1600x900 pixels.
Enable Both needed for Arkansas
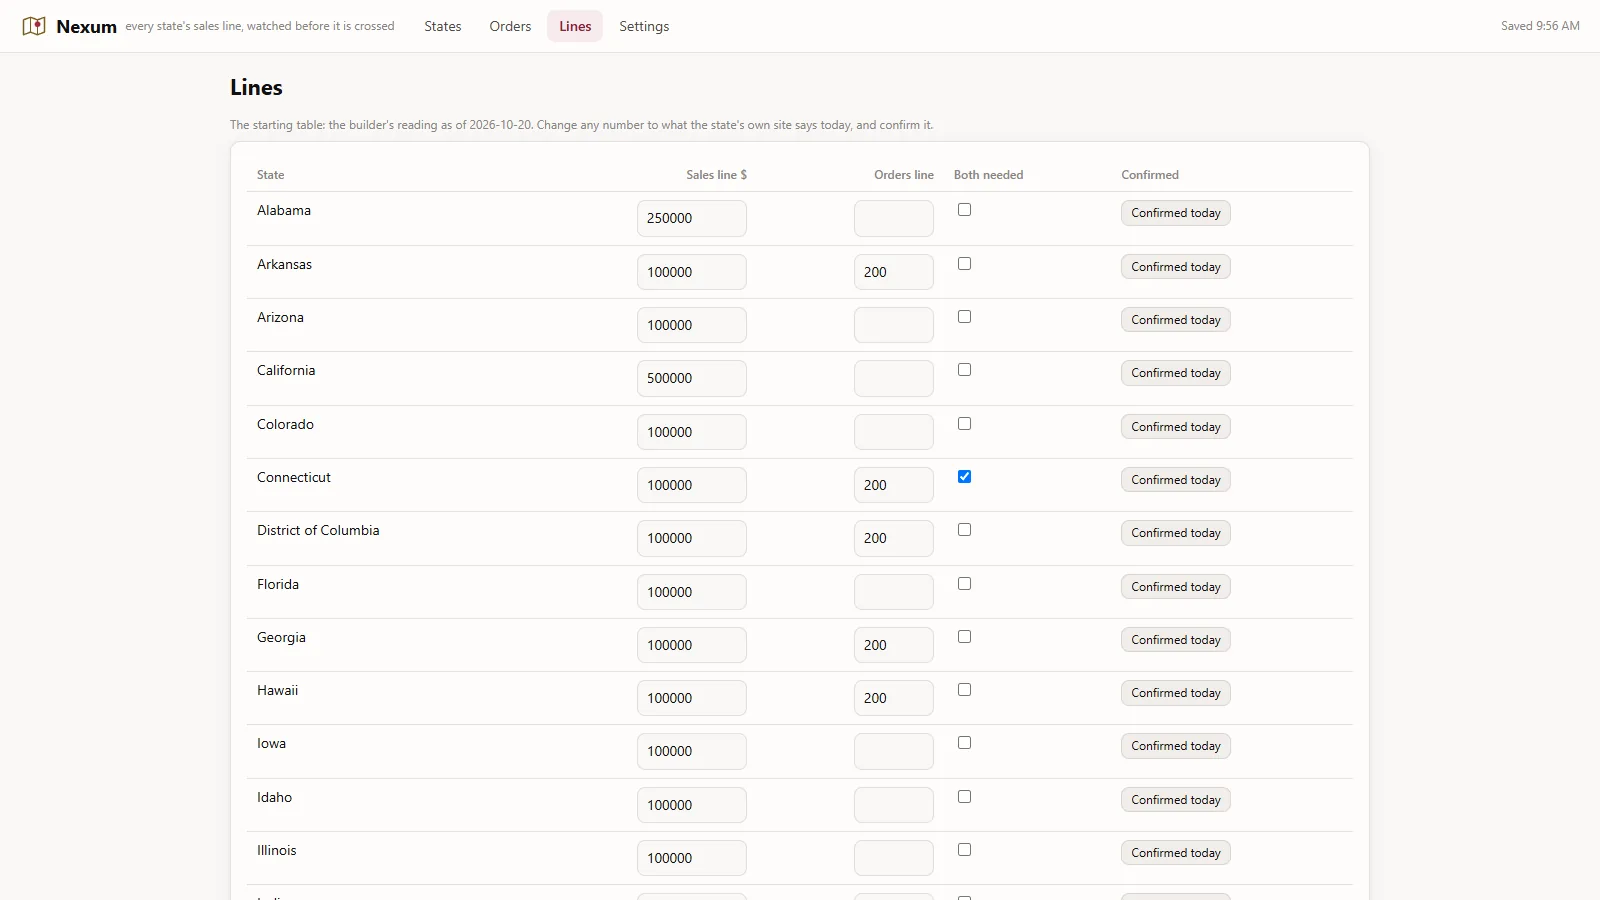pos(964,264)
